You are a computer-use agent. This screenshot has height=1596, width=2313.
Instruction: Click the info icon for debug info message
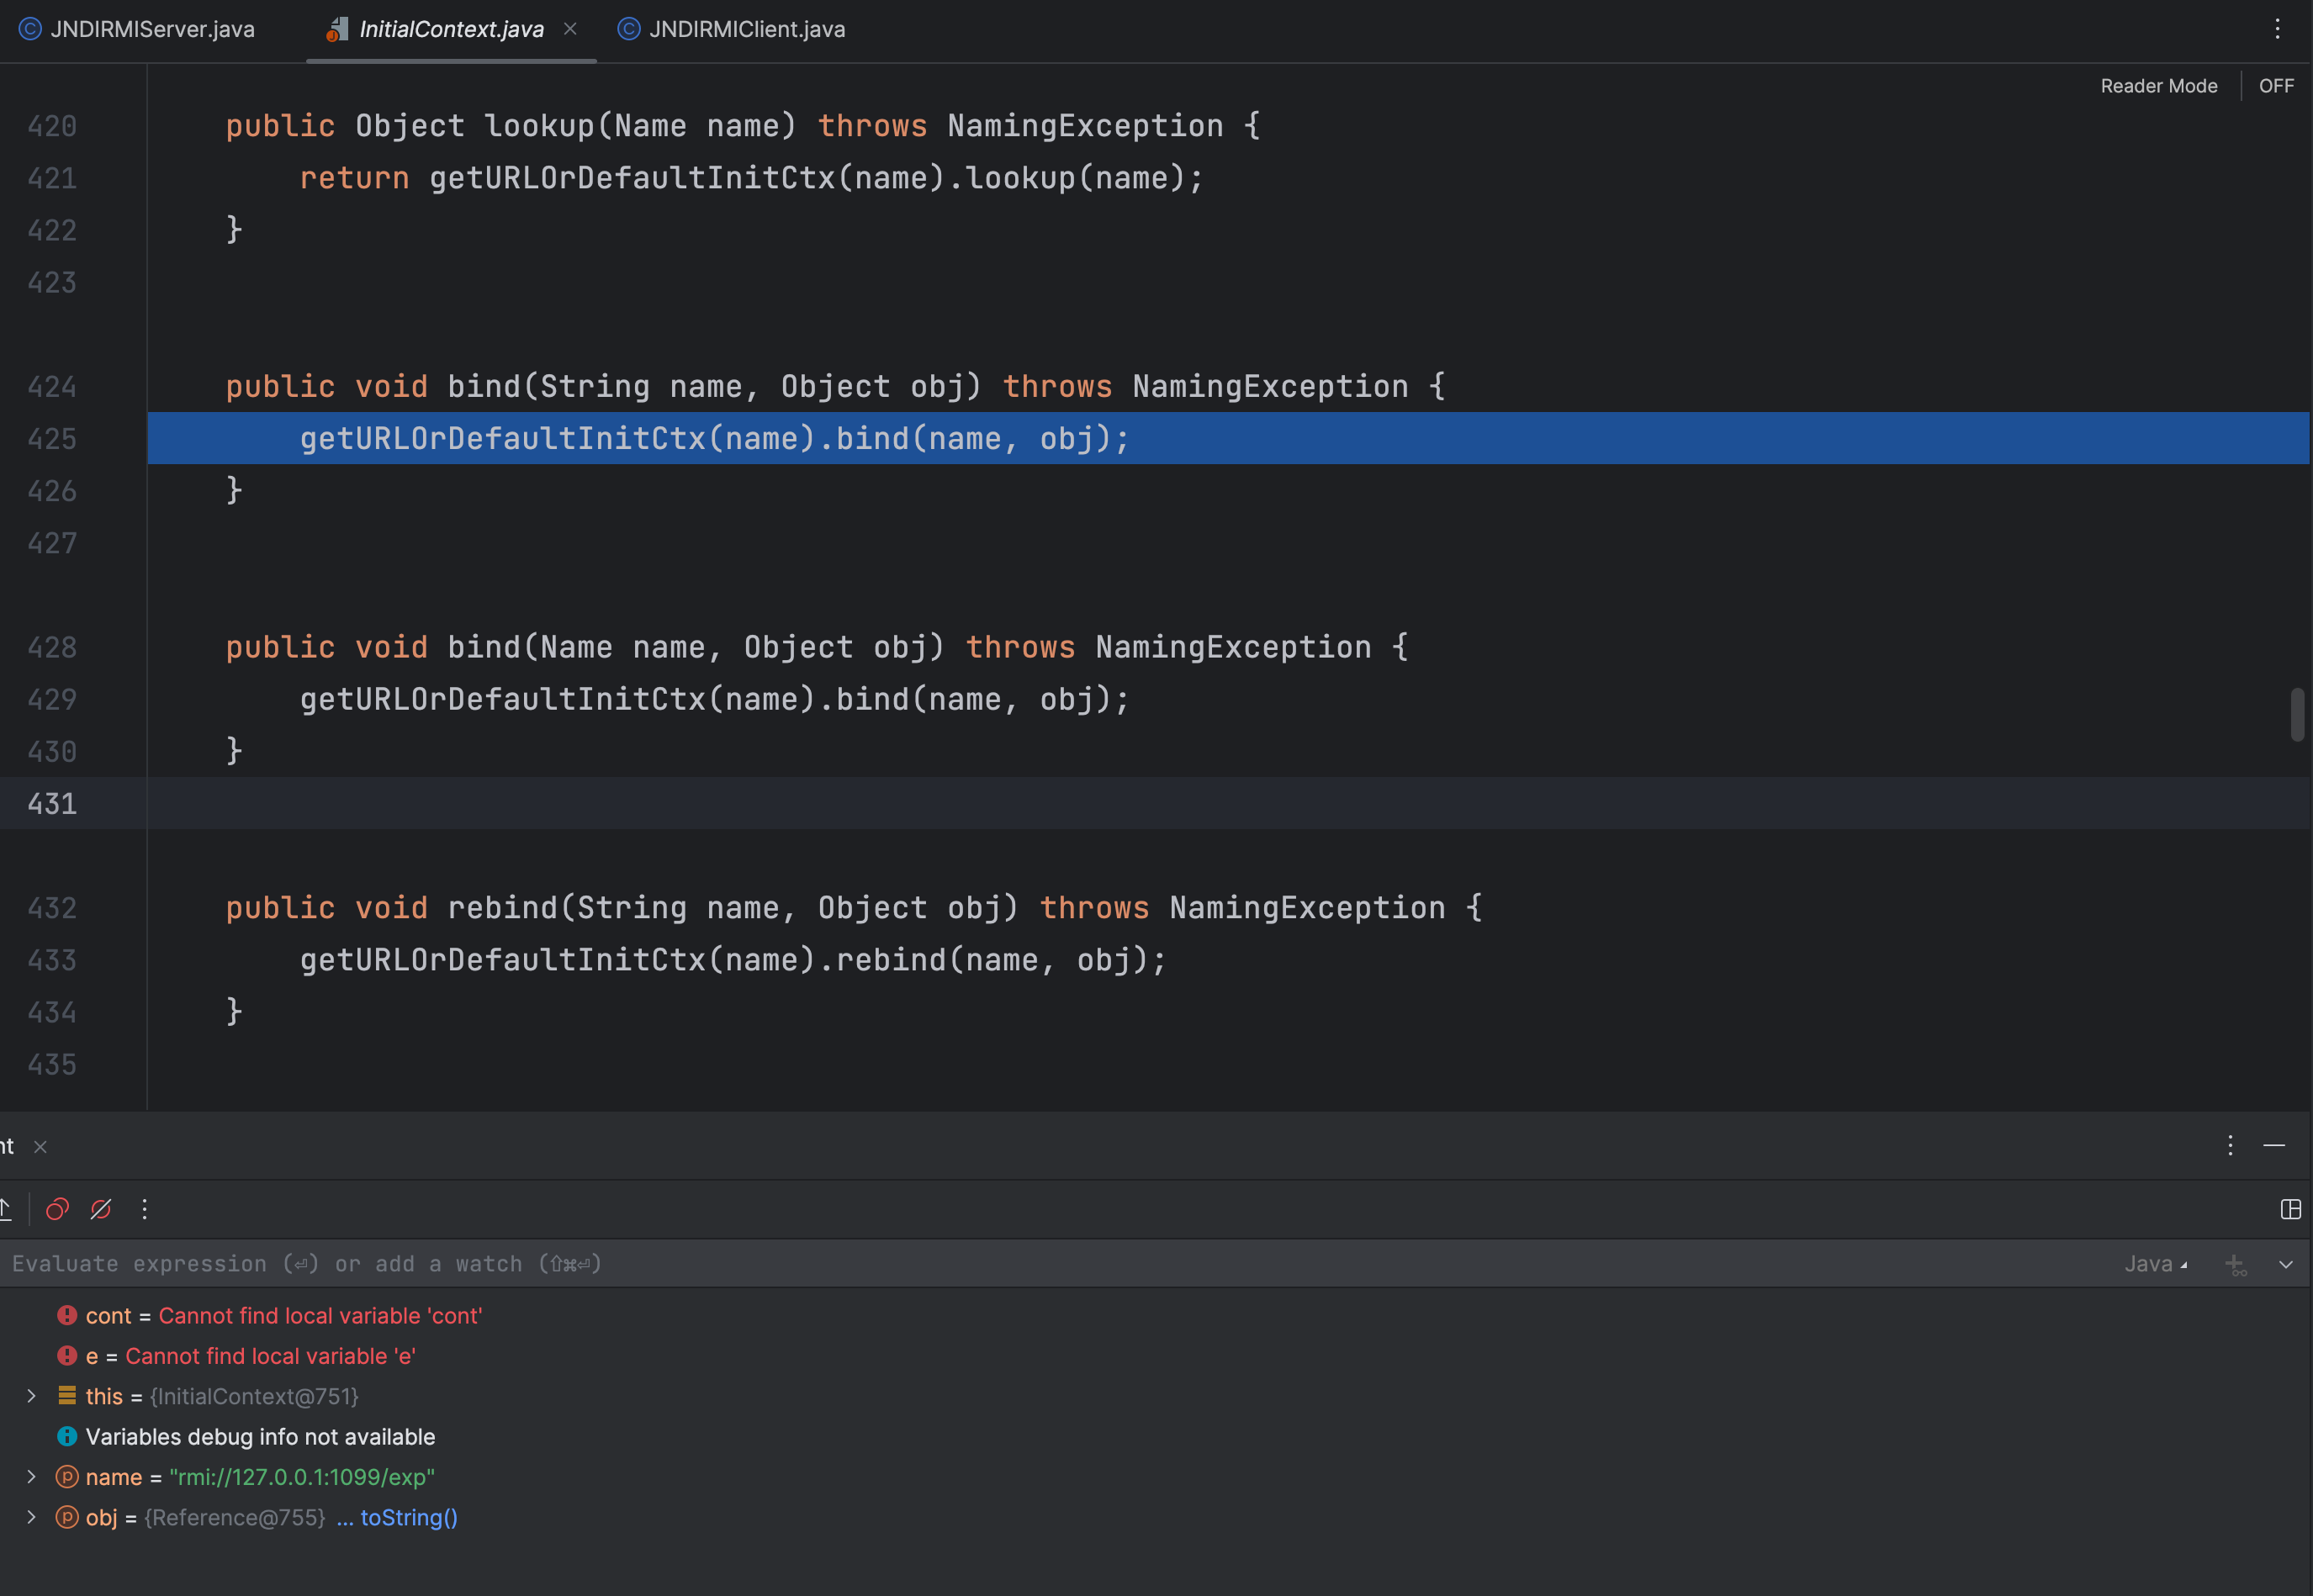[67, 1436]
